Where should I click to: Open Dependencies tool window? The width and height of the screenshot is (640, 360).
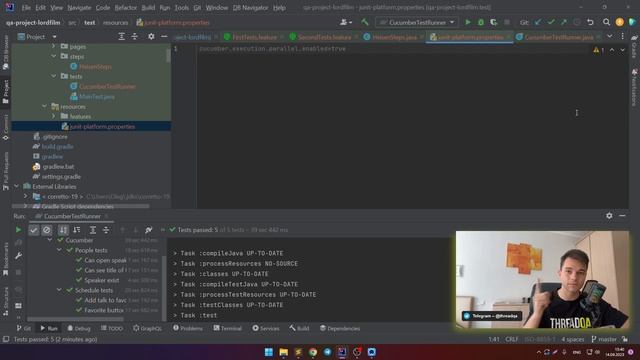tap(340, 329)
